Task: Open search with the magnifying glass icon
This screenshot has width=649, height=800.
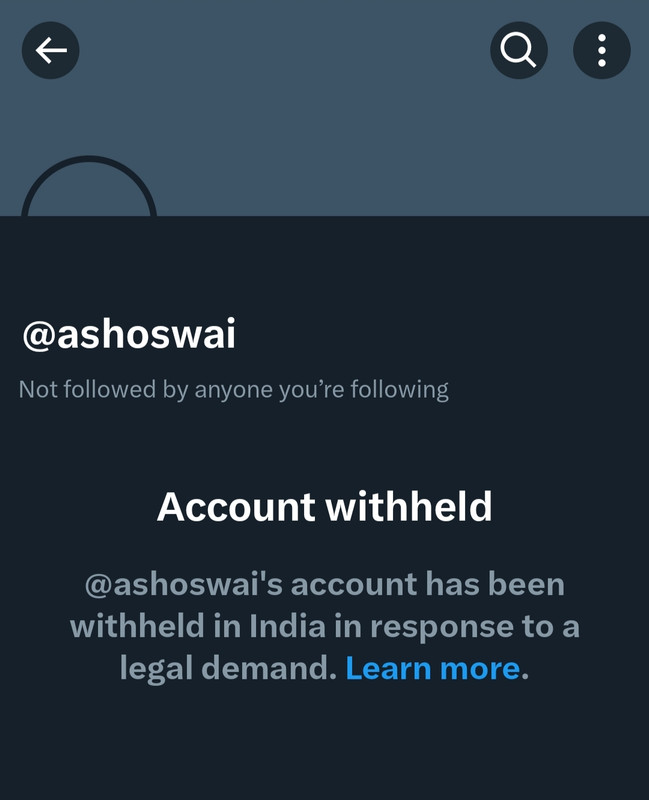Action: [519, 50]
